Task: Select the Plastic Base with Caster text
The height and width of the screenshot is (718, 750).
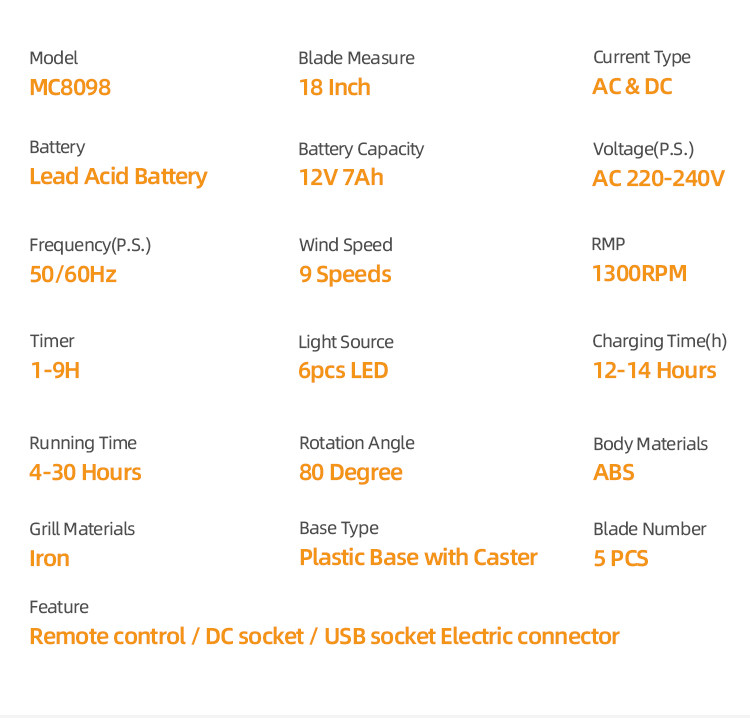Action: [419, 558]
